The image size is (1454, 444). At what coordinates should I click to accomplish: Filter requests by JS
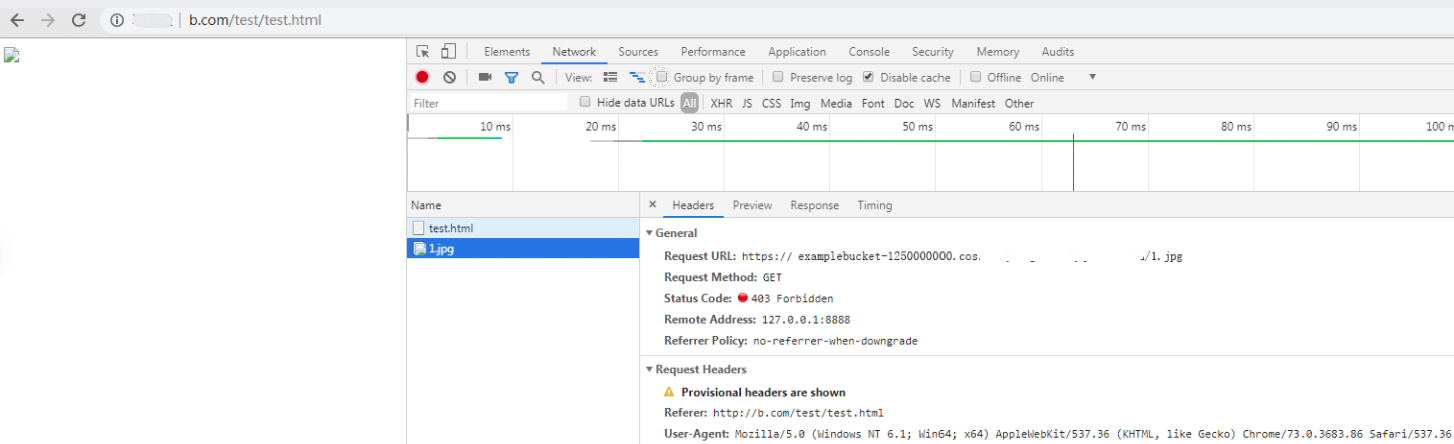(x=747, y=103)
